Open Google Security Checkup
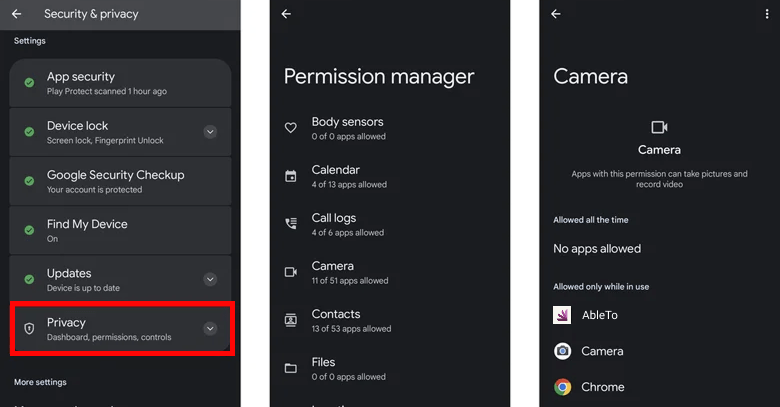 coord(120,181)
